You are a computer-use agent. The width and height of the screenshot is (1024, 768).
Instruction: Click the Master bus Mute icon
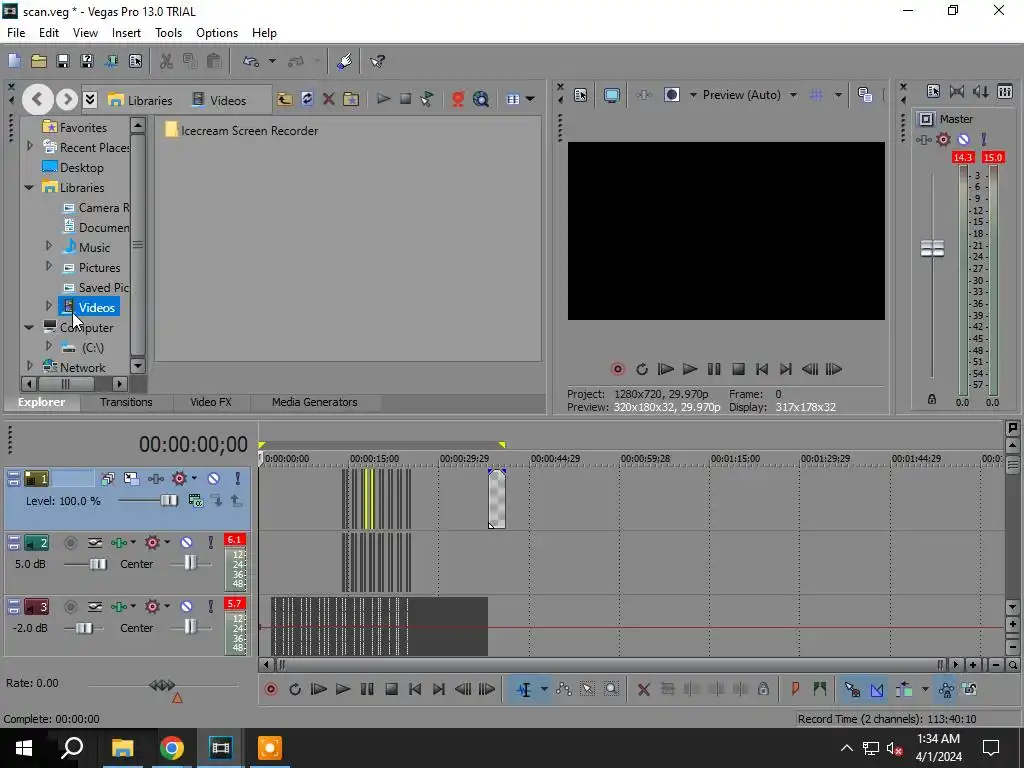(x=963, y=139)
